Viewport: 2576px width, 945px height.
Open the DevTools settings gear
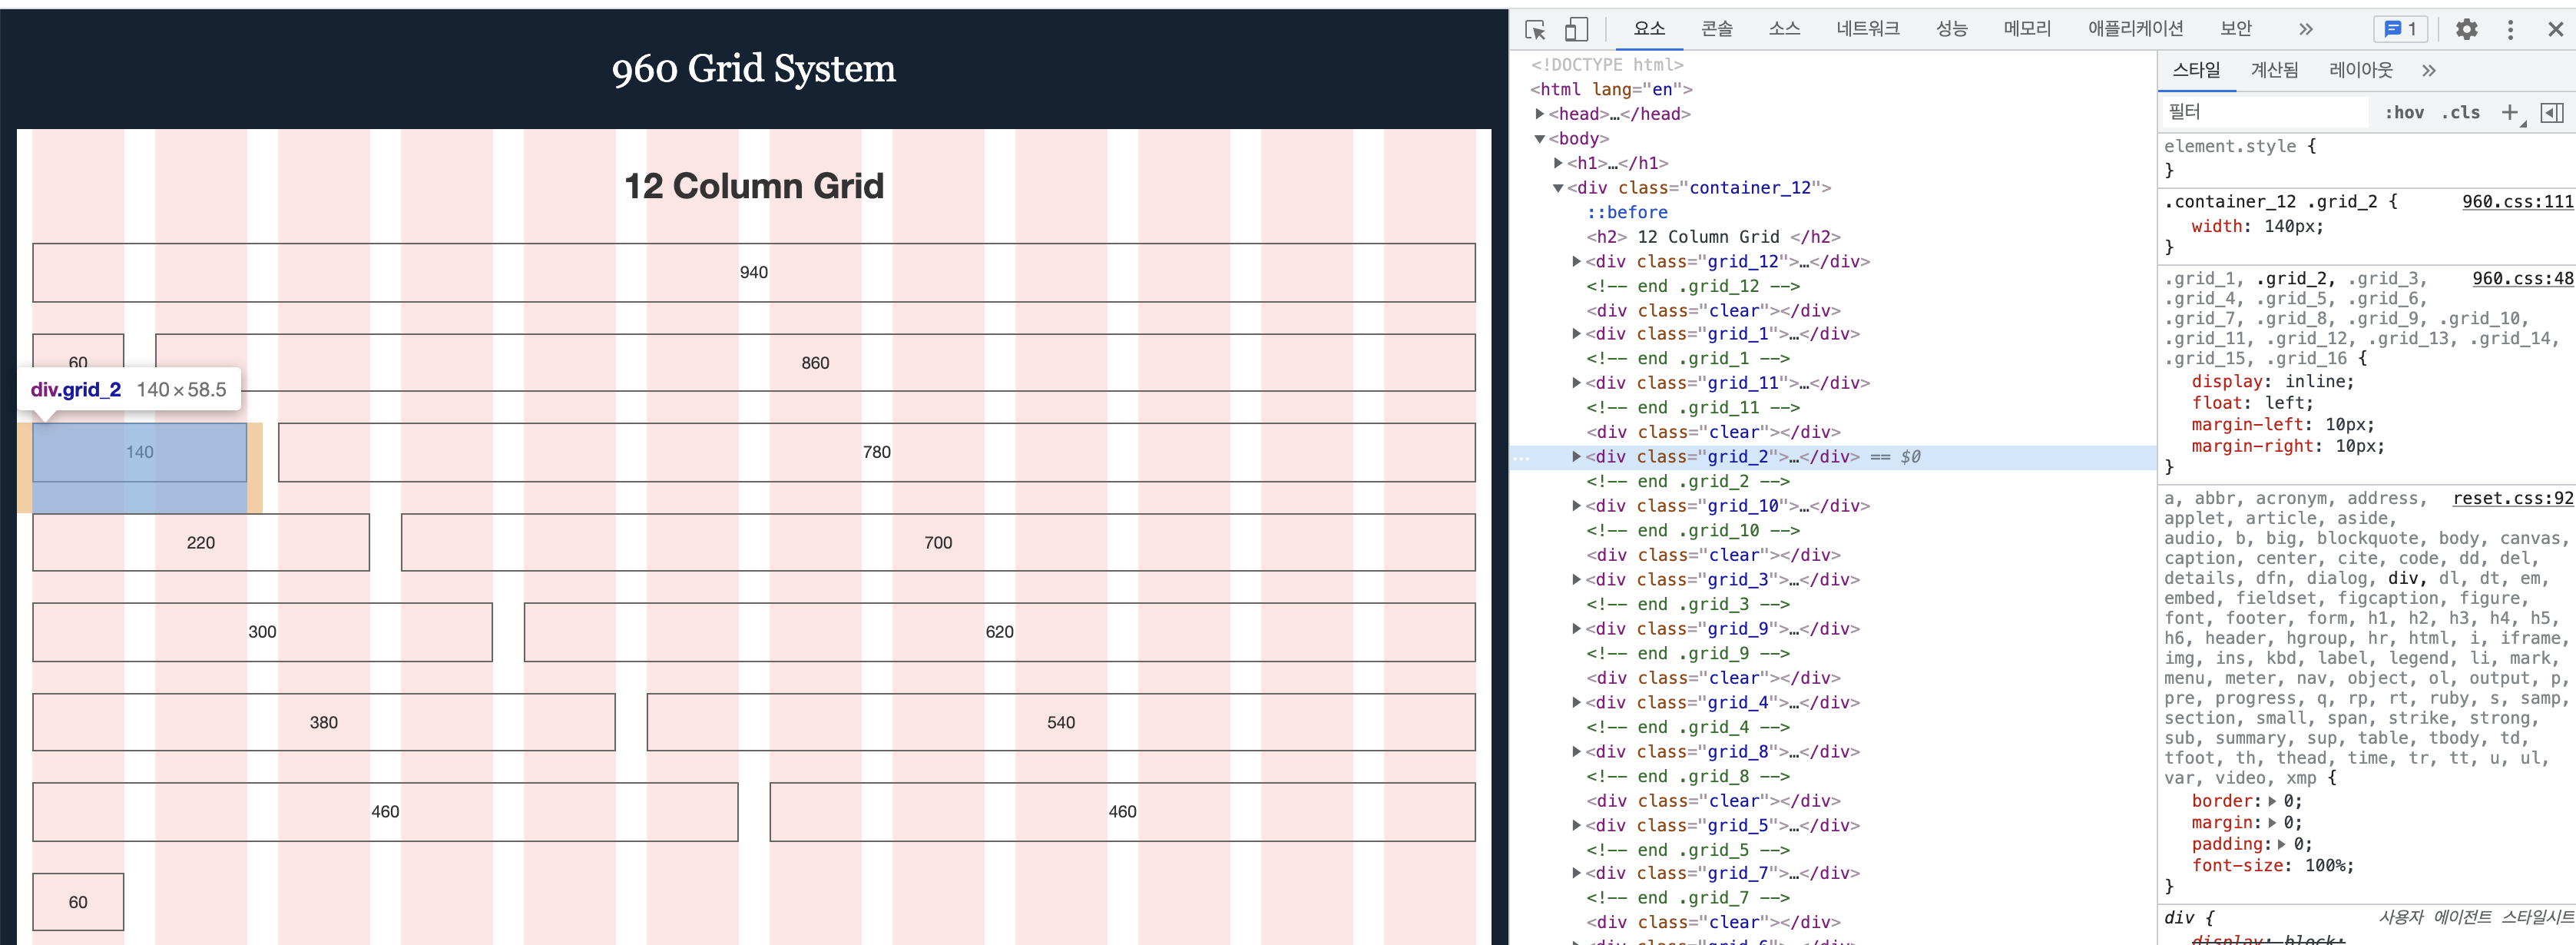(x=2466, y=30)
